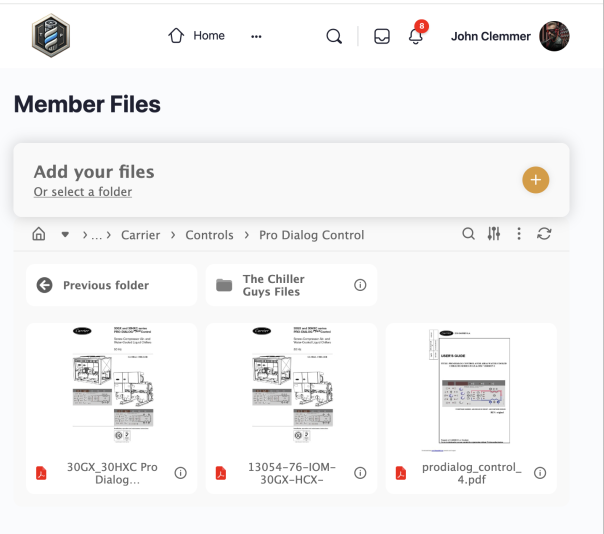
Task: Open the three-dot more menu in header
Action: [x=256, y=36]
